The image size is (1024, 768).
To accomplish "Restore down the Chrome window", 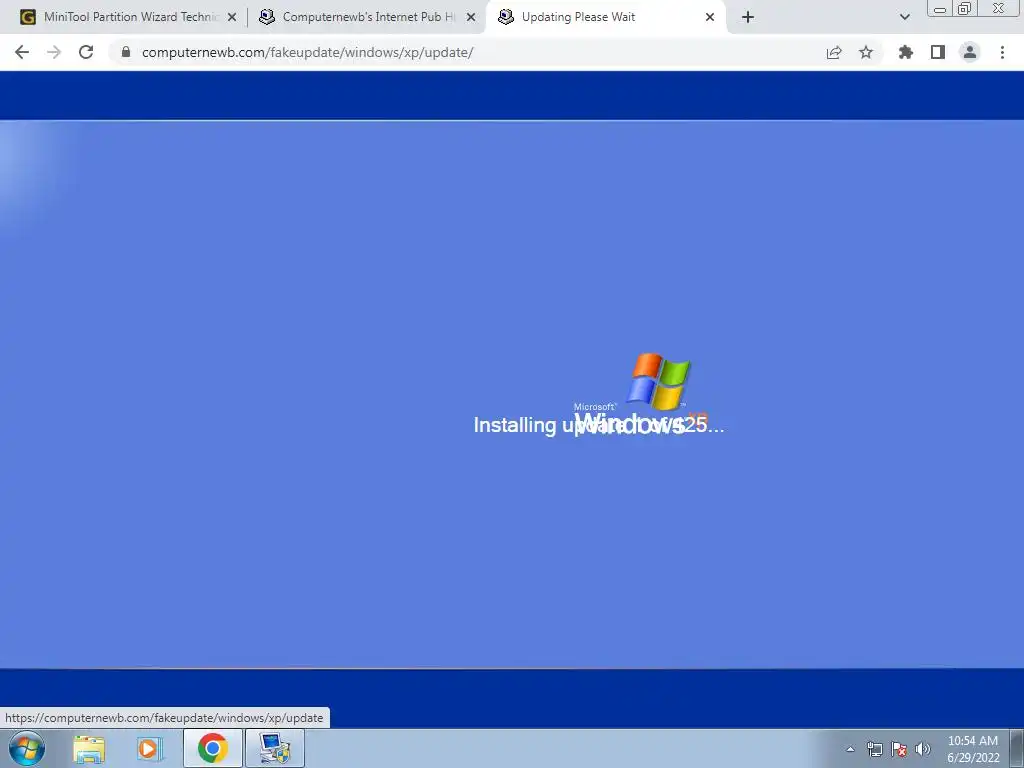I will [x=964, y=8].
